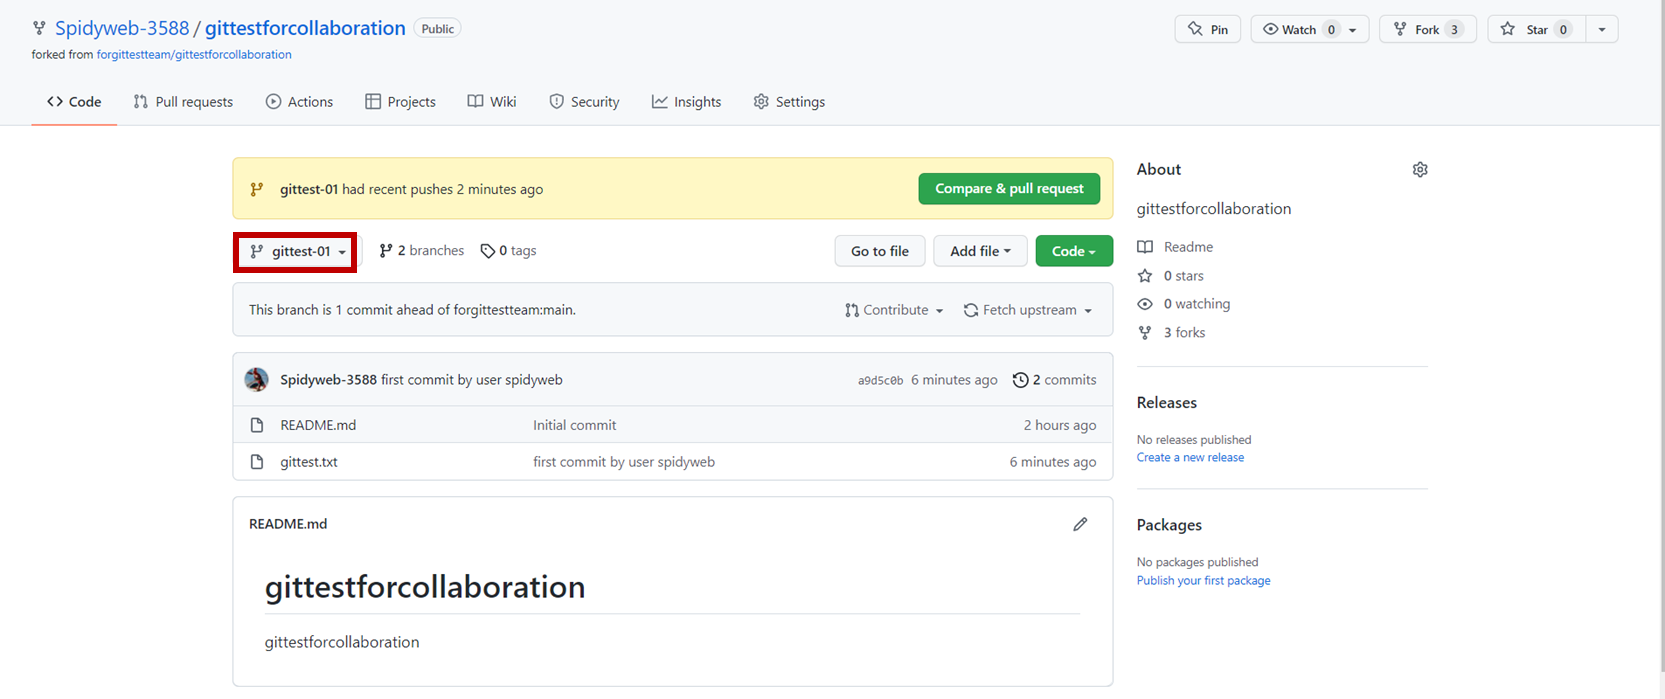The image size is (1665, 699).
Task: Click the branch icon in yellow banner
Action: pyautogui.click(x=257, y=189)
